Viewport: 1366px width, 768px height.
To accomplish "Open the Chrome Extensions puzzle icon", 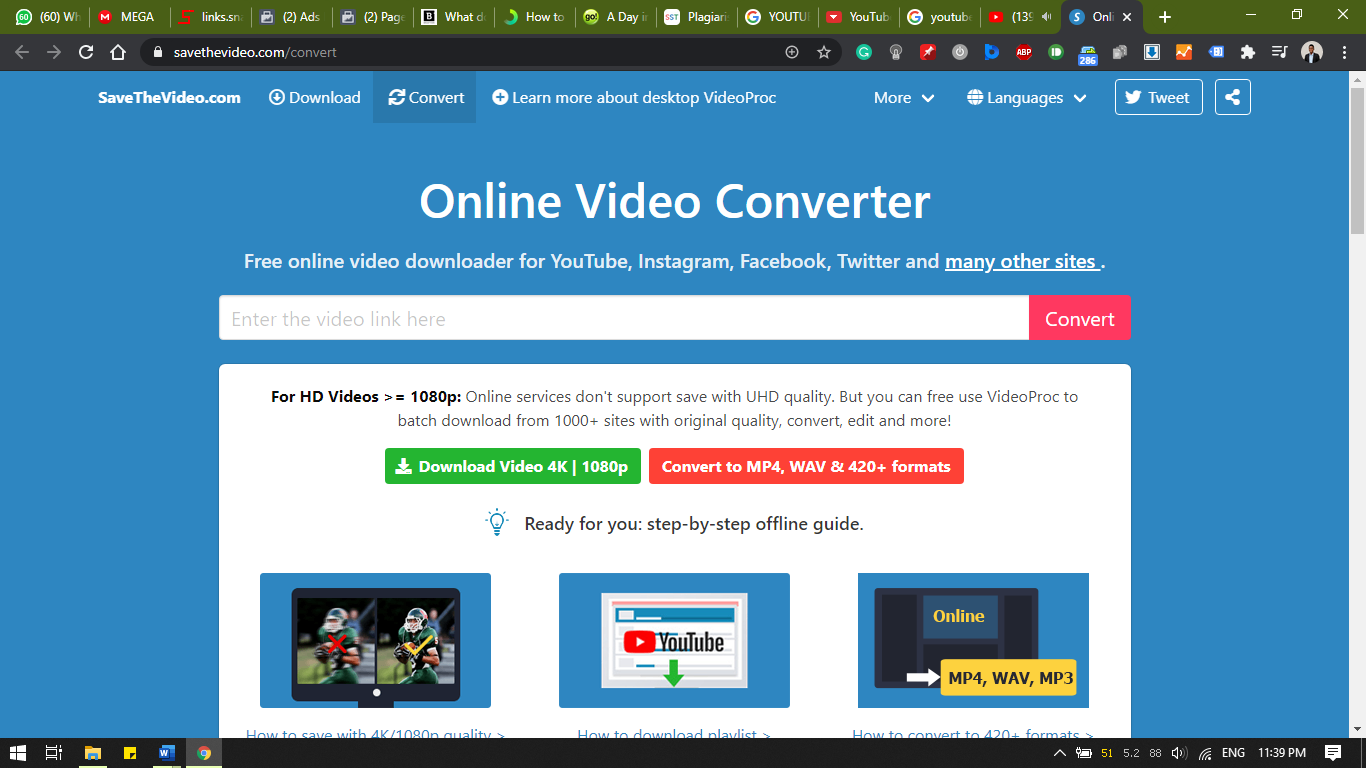I will coord(1248,52).
